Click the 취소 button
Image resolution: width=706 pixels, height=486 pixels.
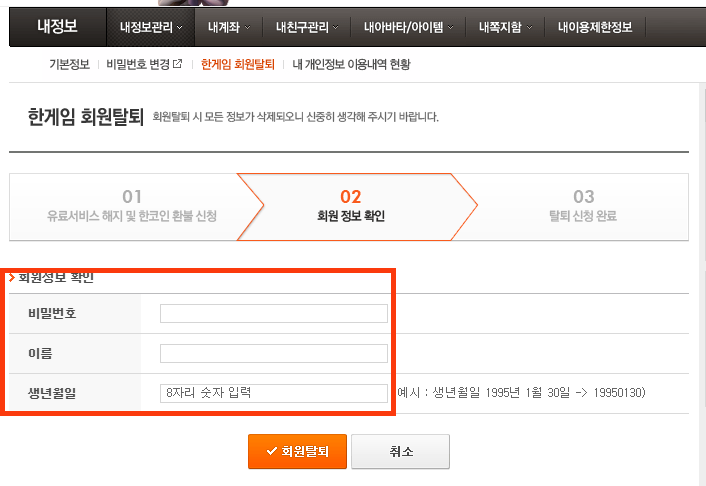(400, 451)
